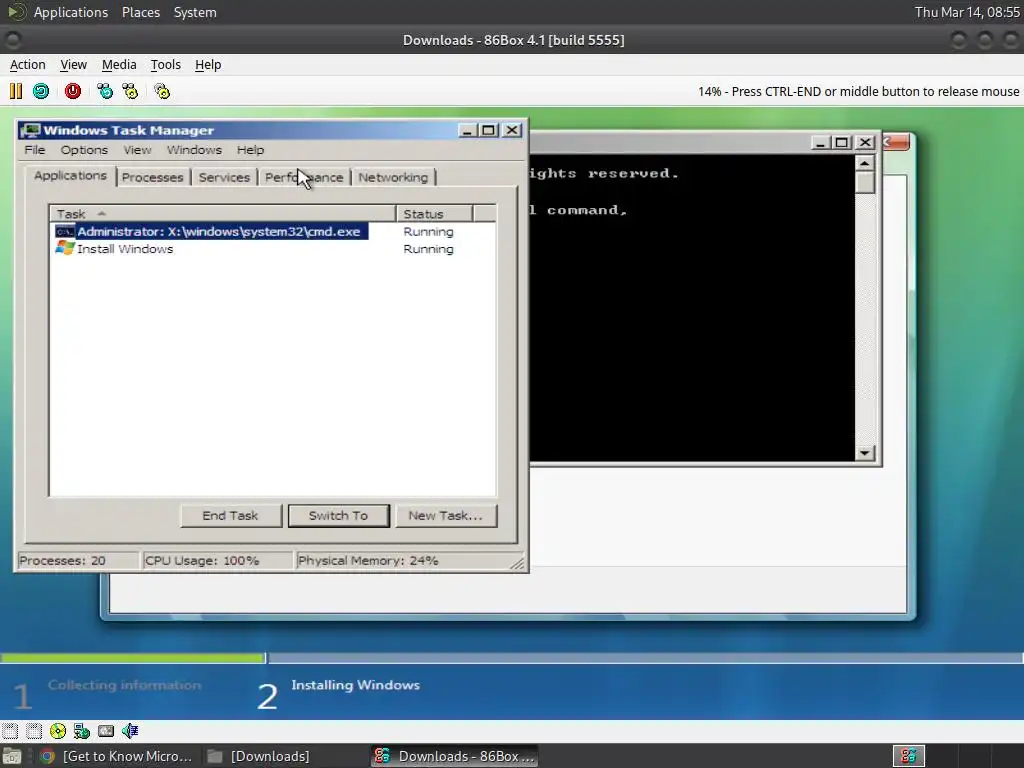This screenshot has width=1024, height=768.
Task: Switch to the Services tab
Action: (224, 177)
